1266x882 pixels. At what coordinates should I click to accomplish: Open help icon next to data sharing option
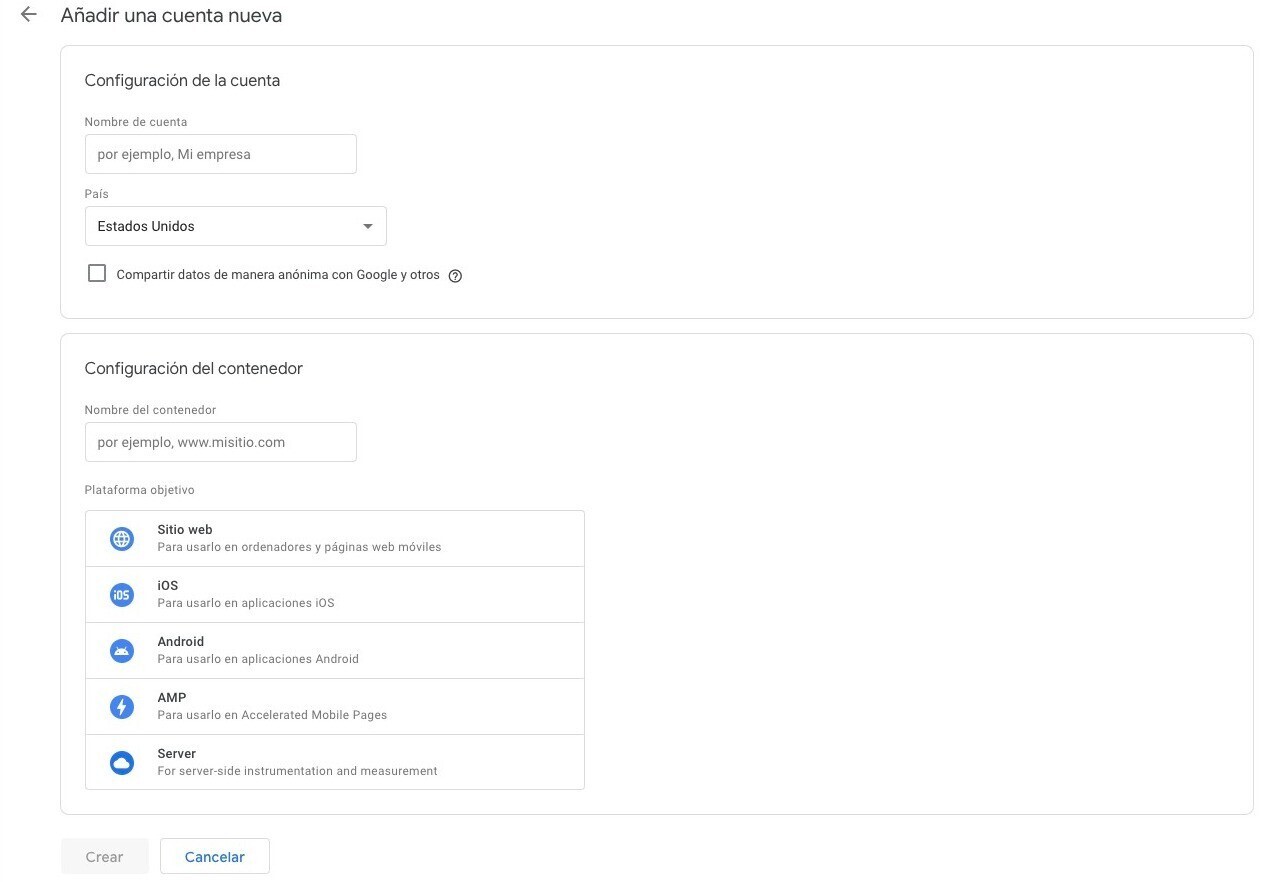(x=455, y=276)
